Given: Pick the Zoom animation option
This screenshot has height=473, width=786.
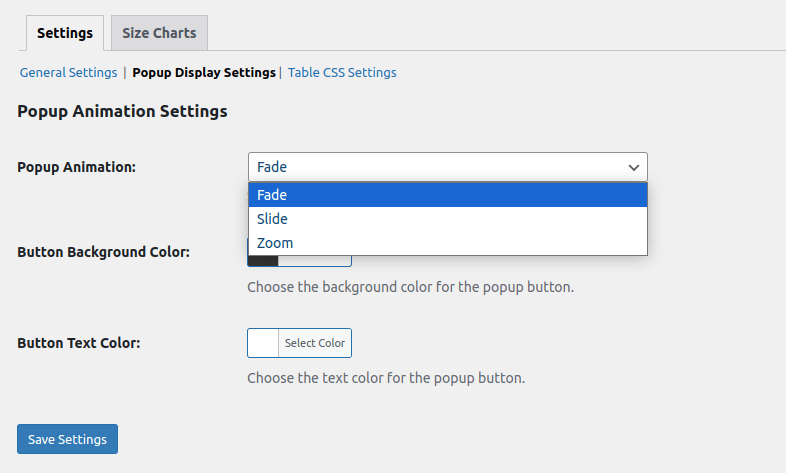Looking at the screenshot, I should click(447, 243).
